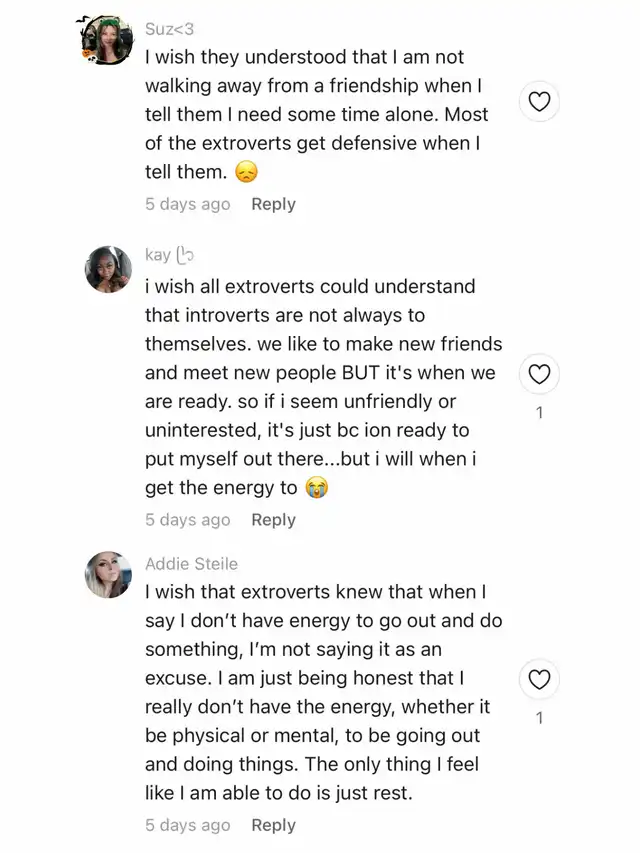Open kay's profile avatar
This screenshot has height=853, width=640.
tap(108, 269)
